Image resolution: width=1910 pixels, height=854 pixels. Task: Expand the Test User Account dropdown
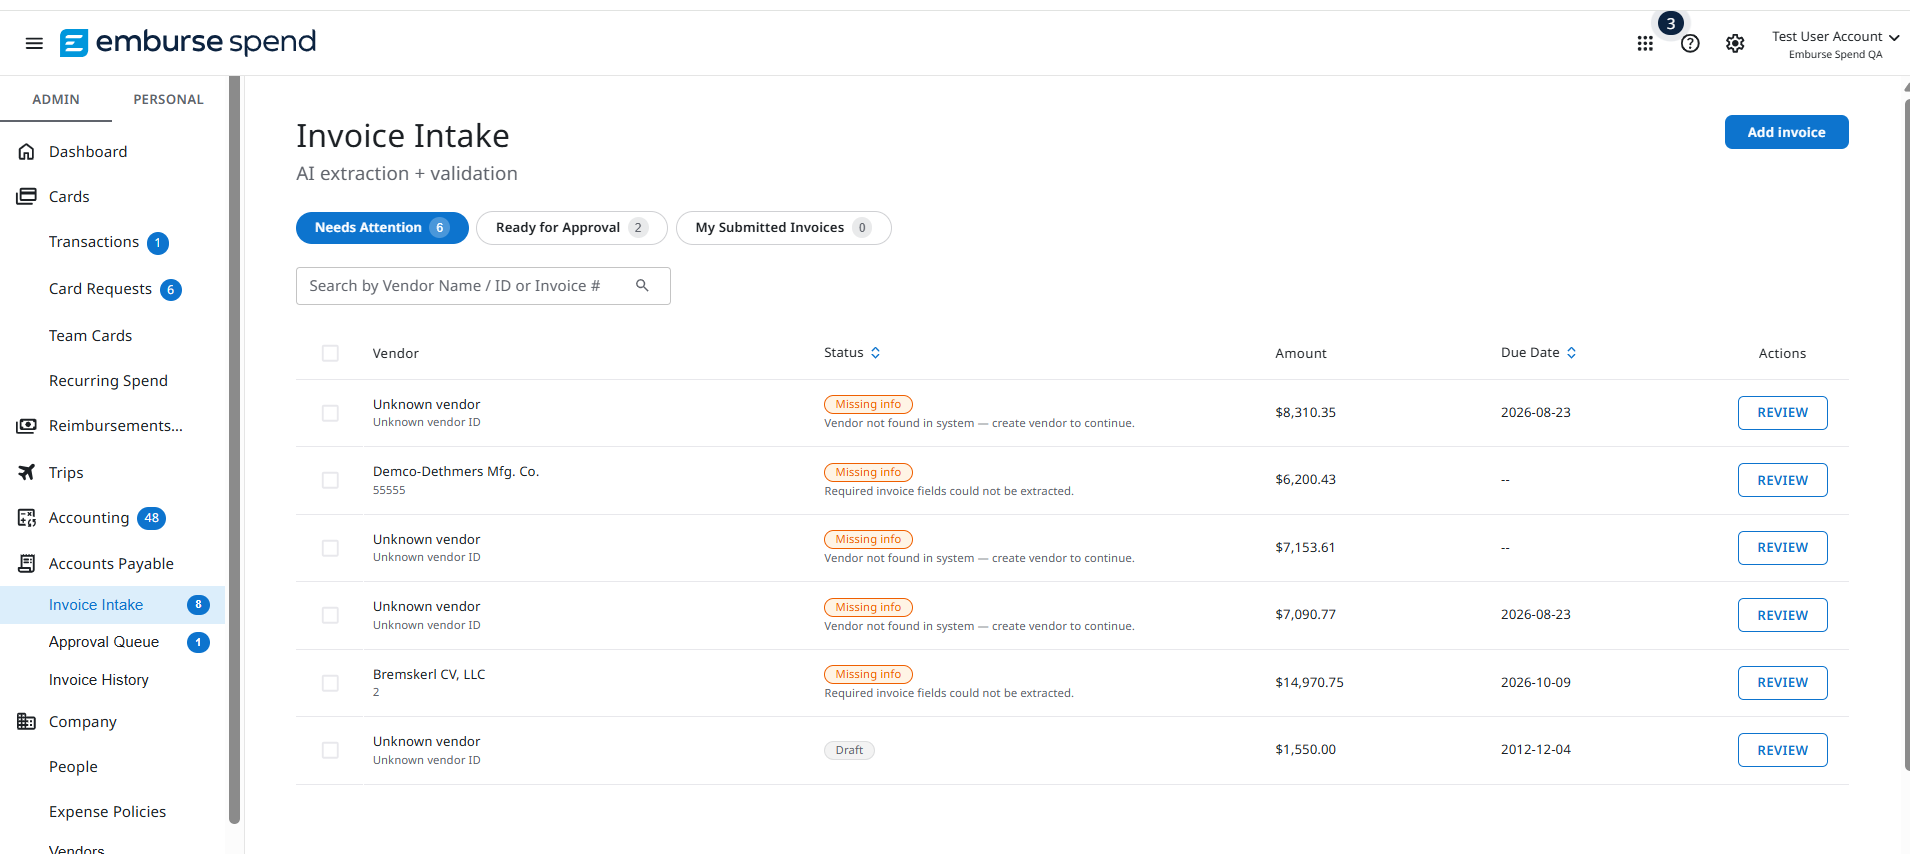[1835, 44]
